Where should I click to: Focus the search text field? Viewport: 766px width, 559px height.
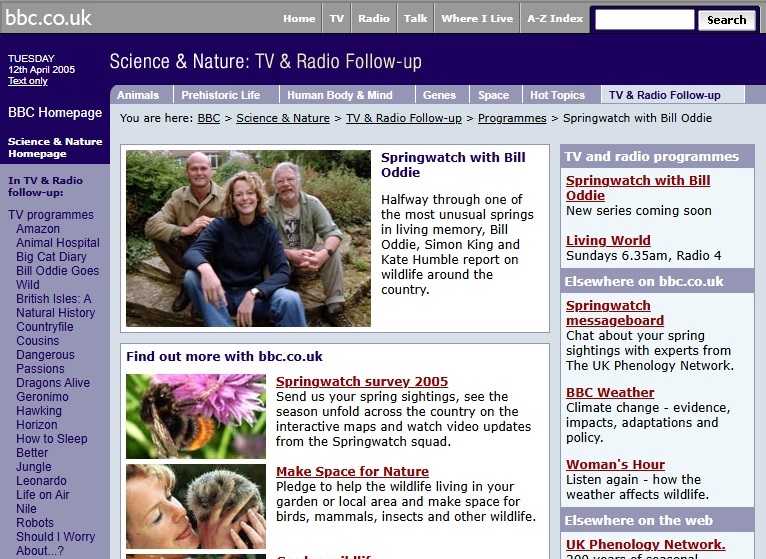[644, 20]
